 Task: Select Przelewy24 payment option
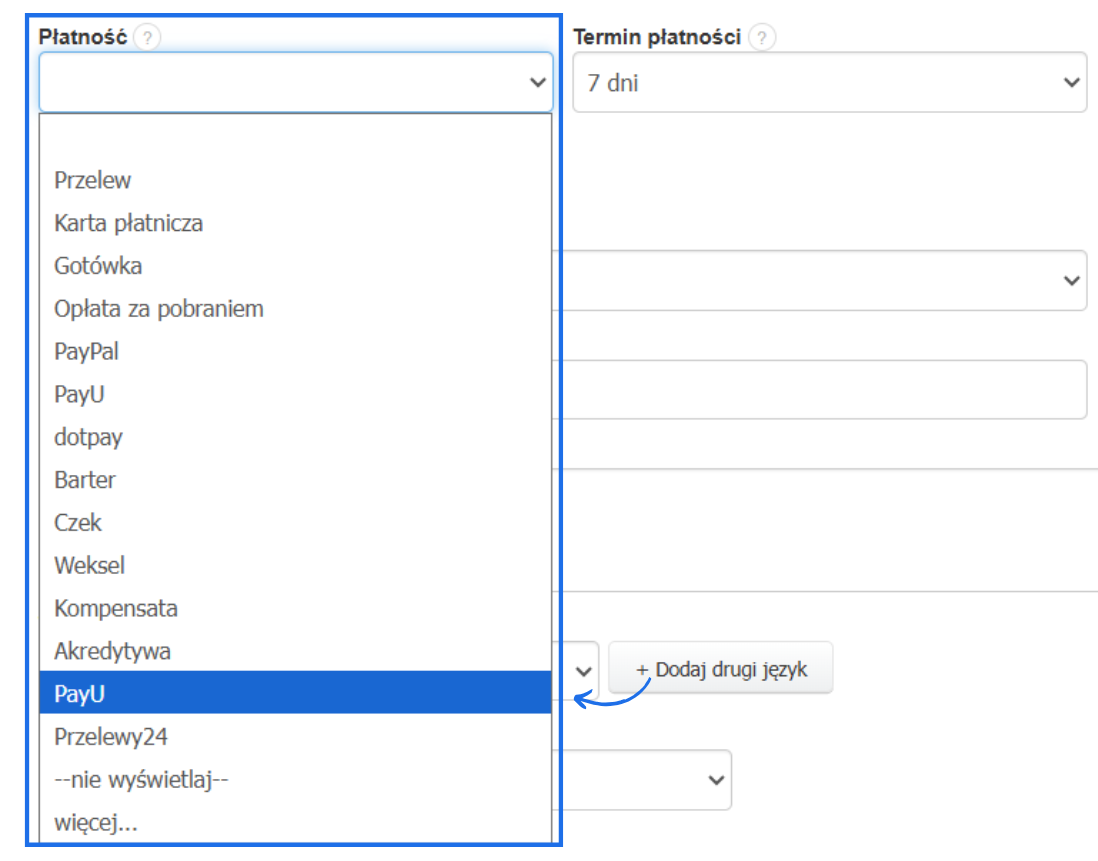(111, 737)
